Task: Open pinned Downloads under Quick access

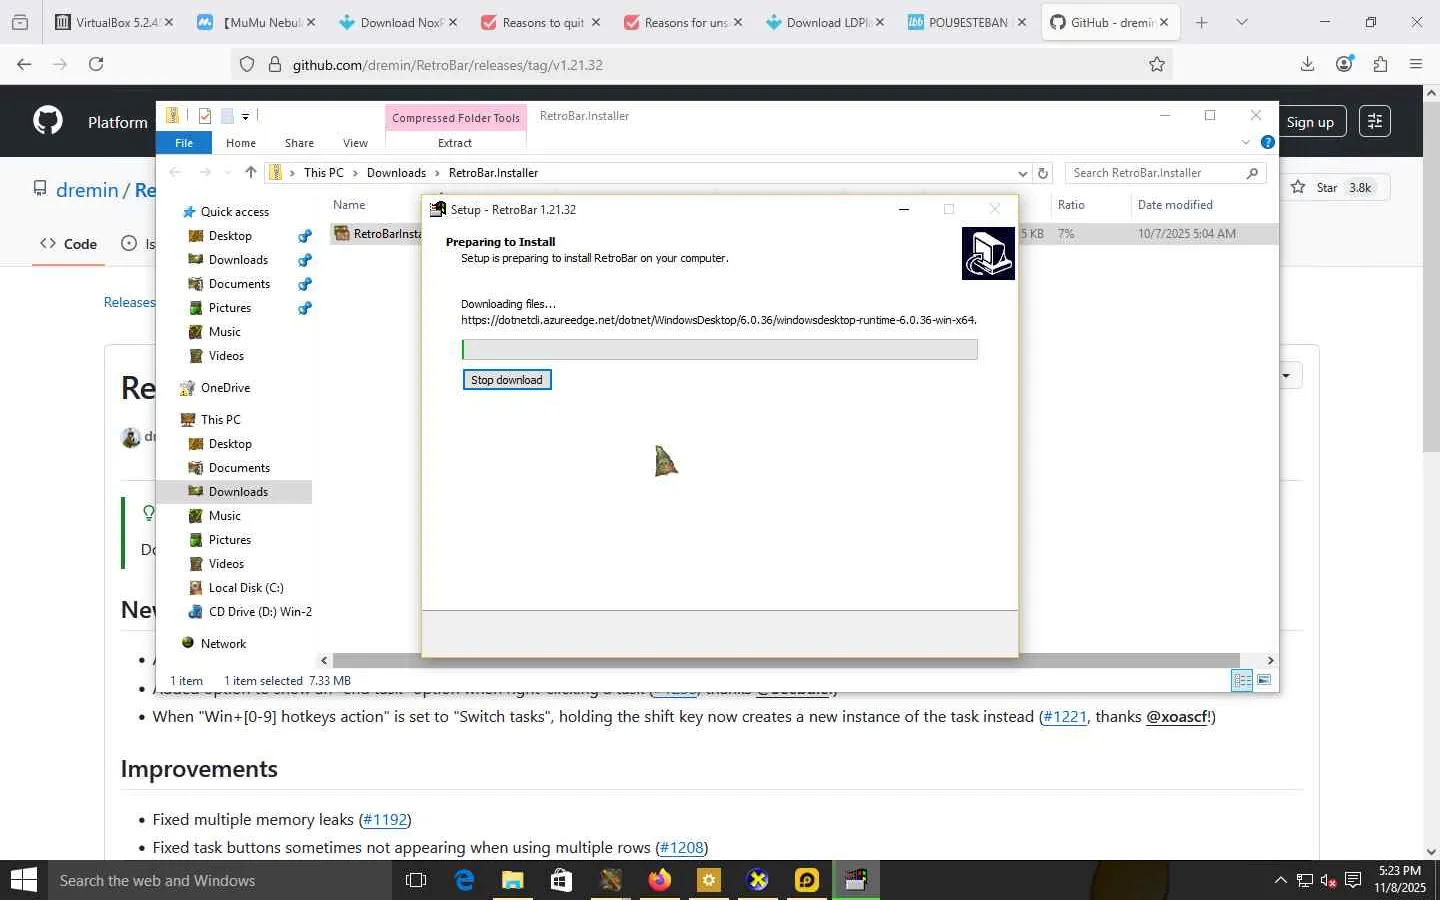Action: click(x=238, y=260)
